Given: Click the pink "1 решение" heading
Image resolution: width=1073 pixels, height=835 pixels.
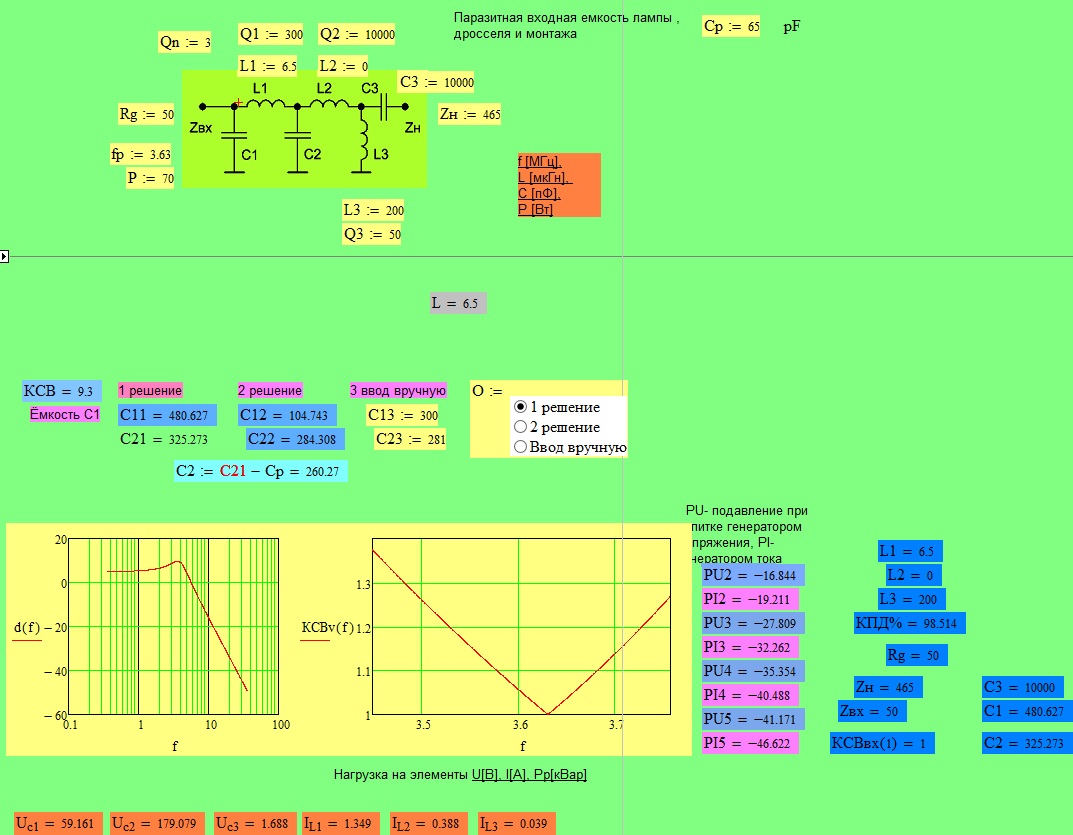Looking at the screenshot, I should (x=151, y=391).
